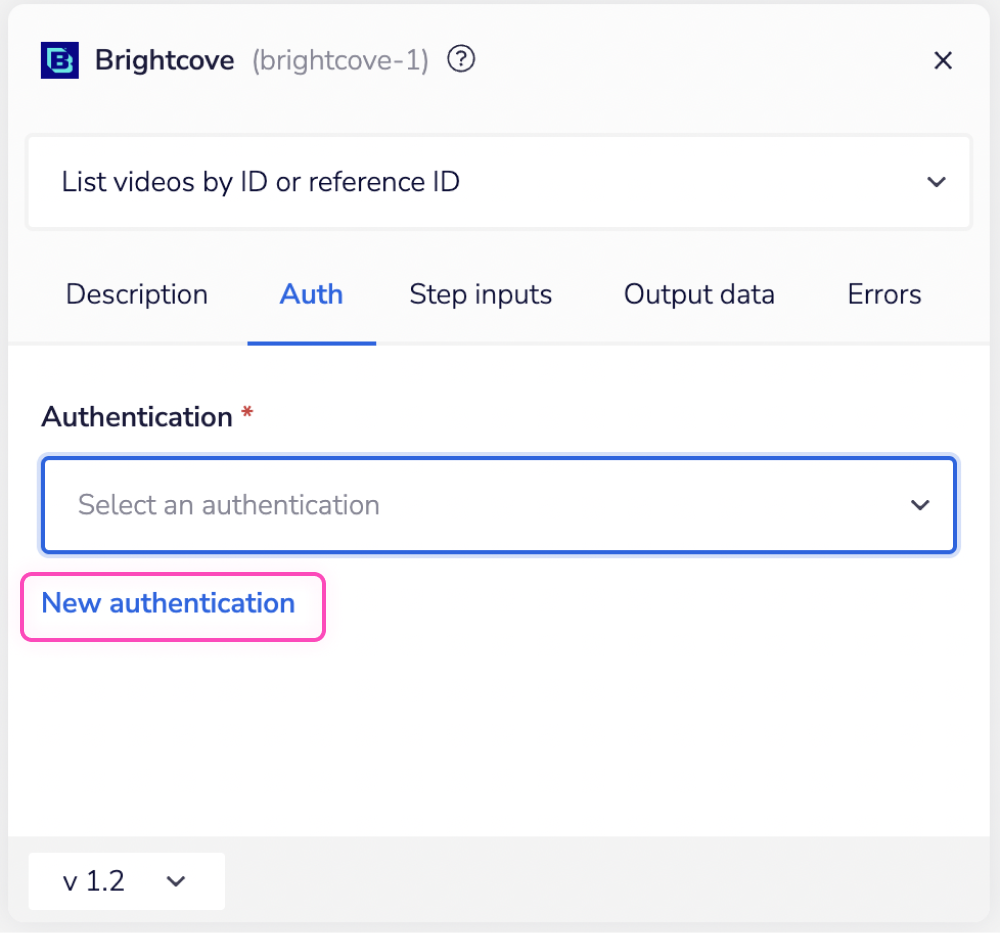Expand the authentication dropdown chevron
Screen dimensions: 1000x933
[x=919, y=505]
